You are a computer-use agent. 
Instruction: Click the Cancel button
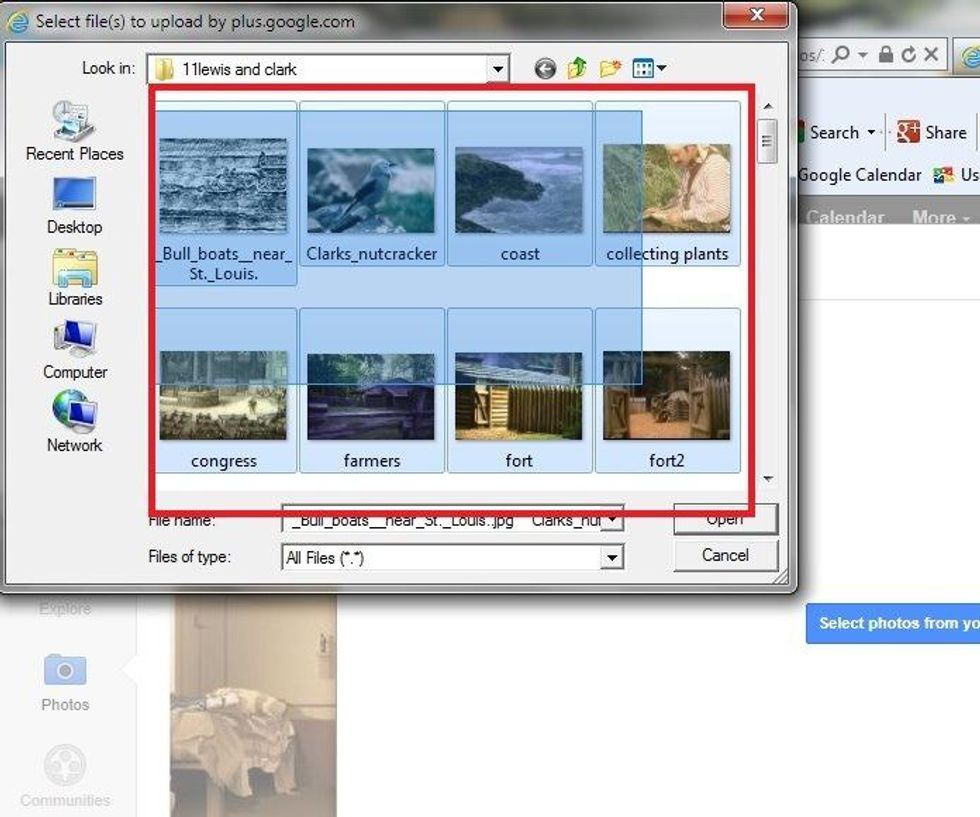pos(725,556)
